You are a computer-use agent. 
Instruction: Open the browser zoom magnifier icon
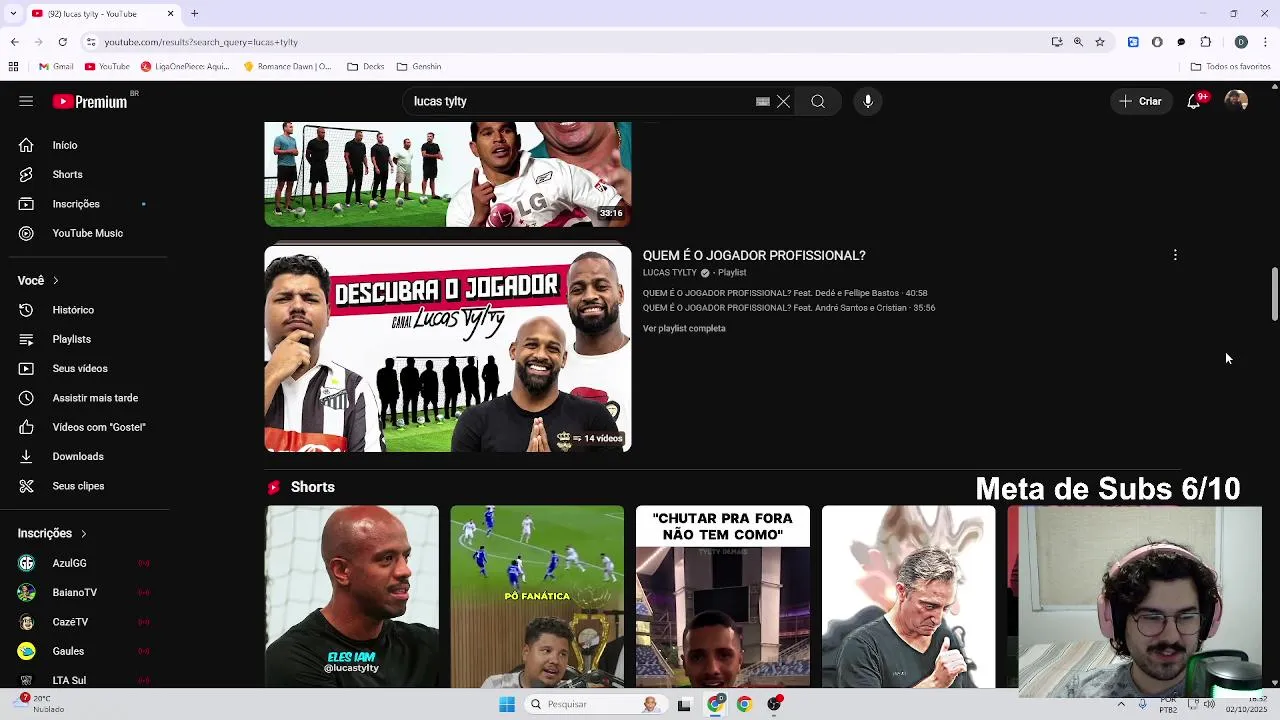point(1078,42)
